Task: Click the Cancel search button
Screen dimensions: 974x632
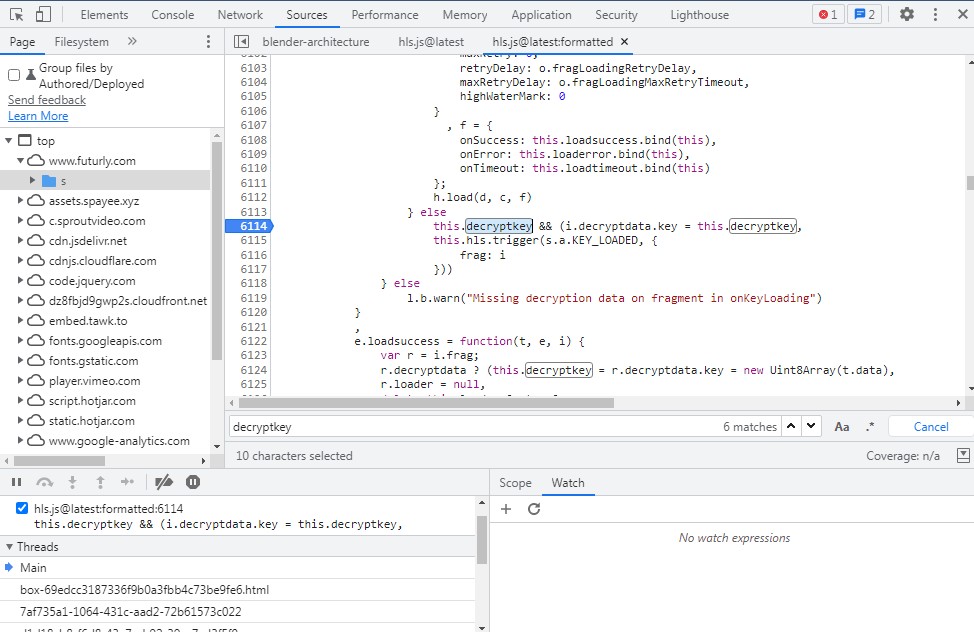Action: [x=930, y=427]
